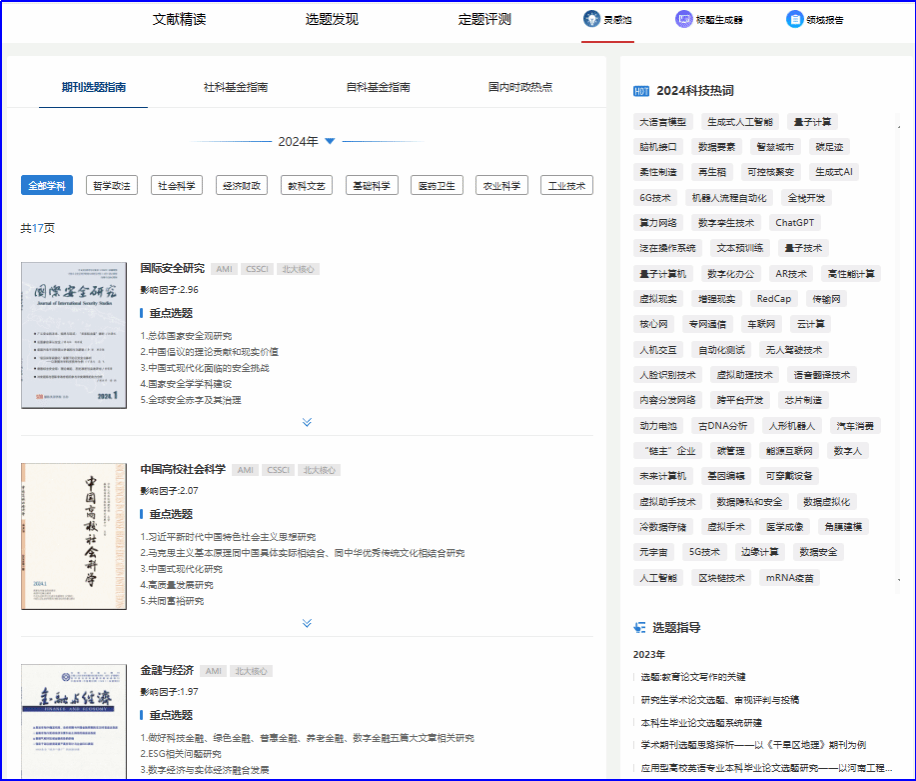
Task: Click the 选题指导 section icon
Action: click(x=640, y=627)
